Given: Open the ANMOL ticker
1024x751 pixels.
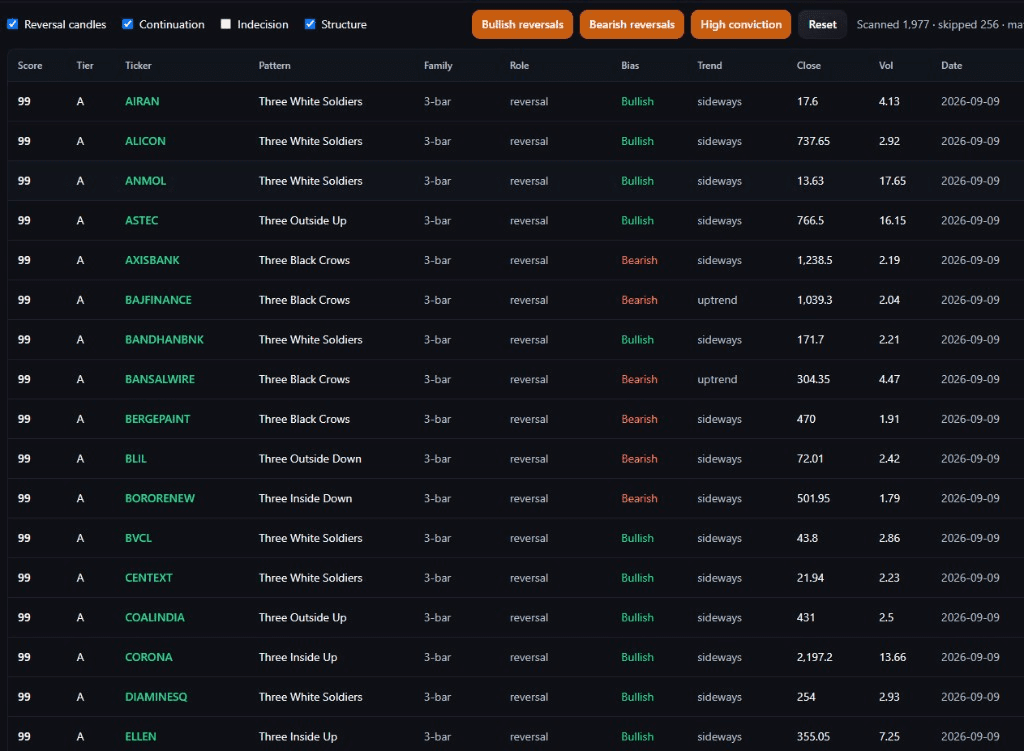Looking at the screenshot, I should point(145,181).
